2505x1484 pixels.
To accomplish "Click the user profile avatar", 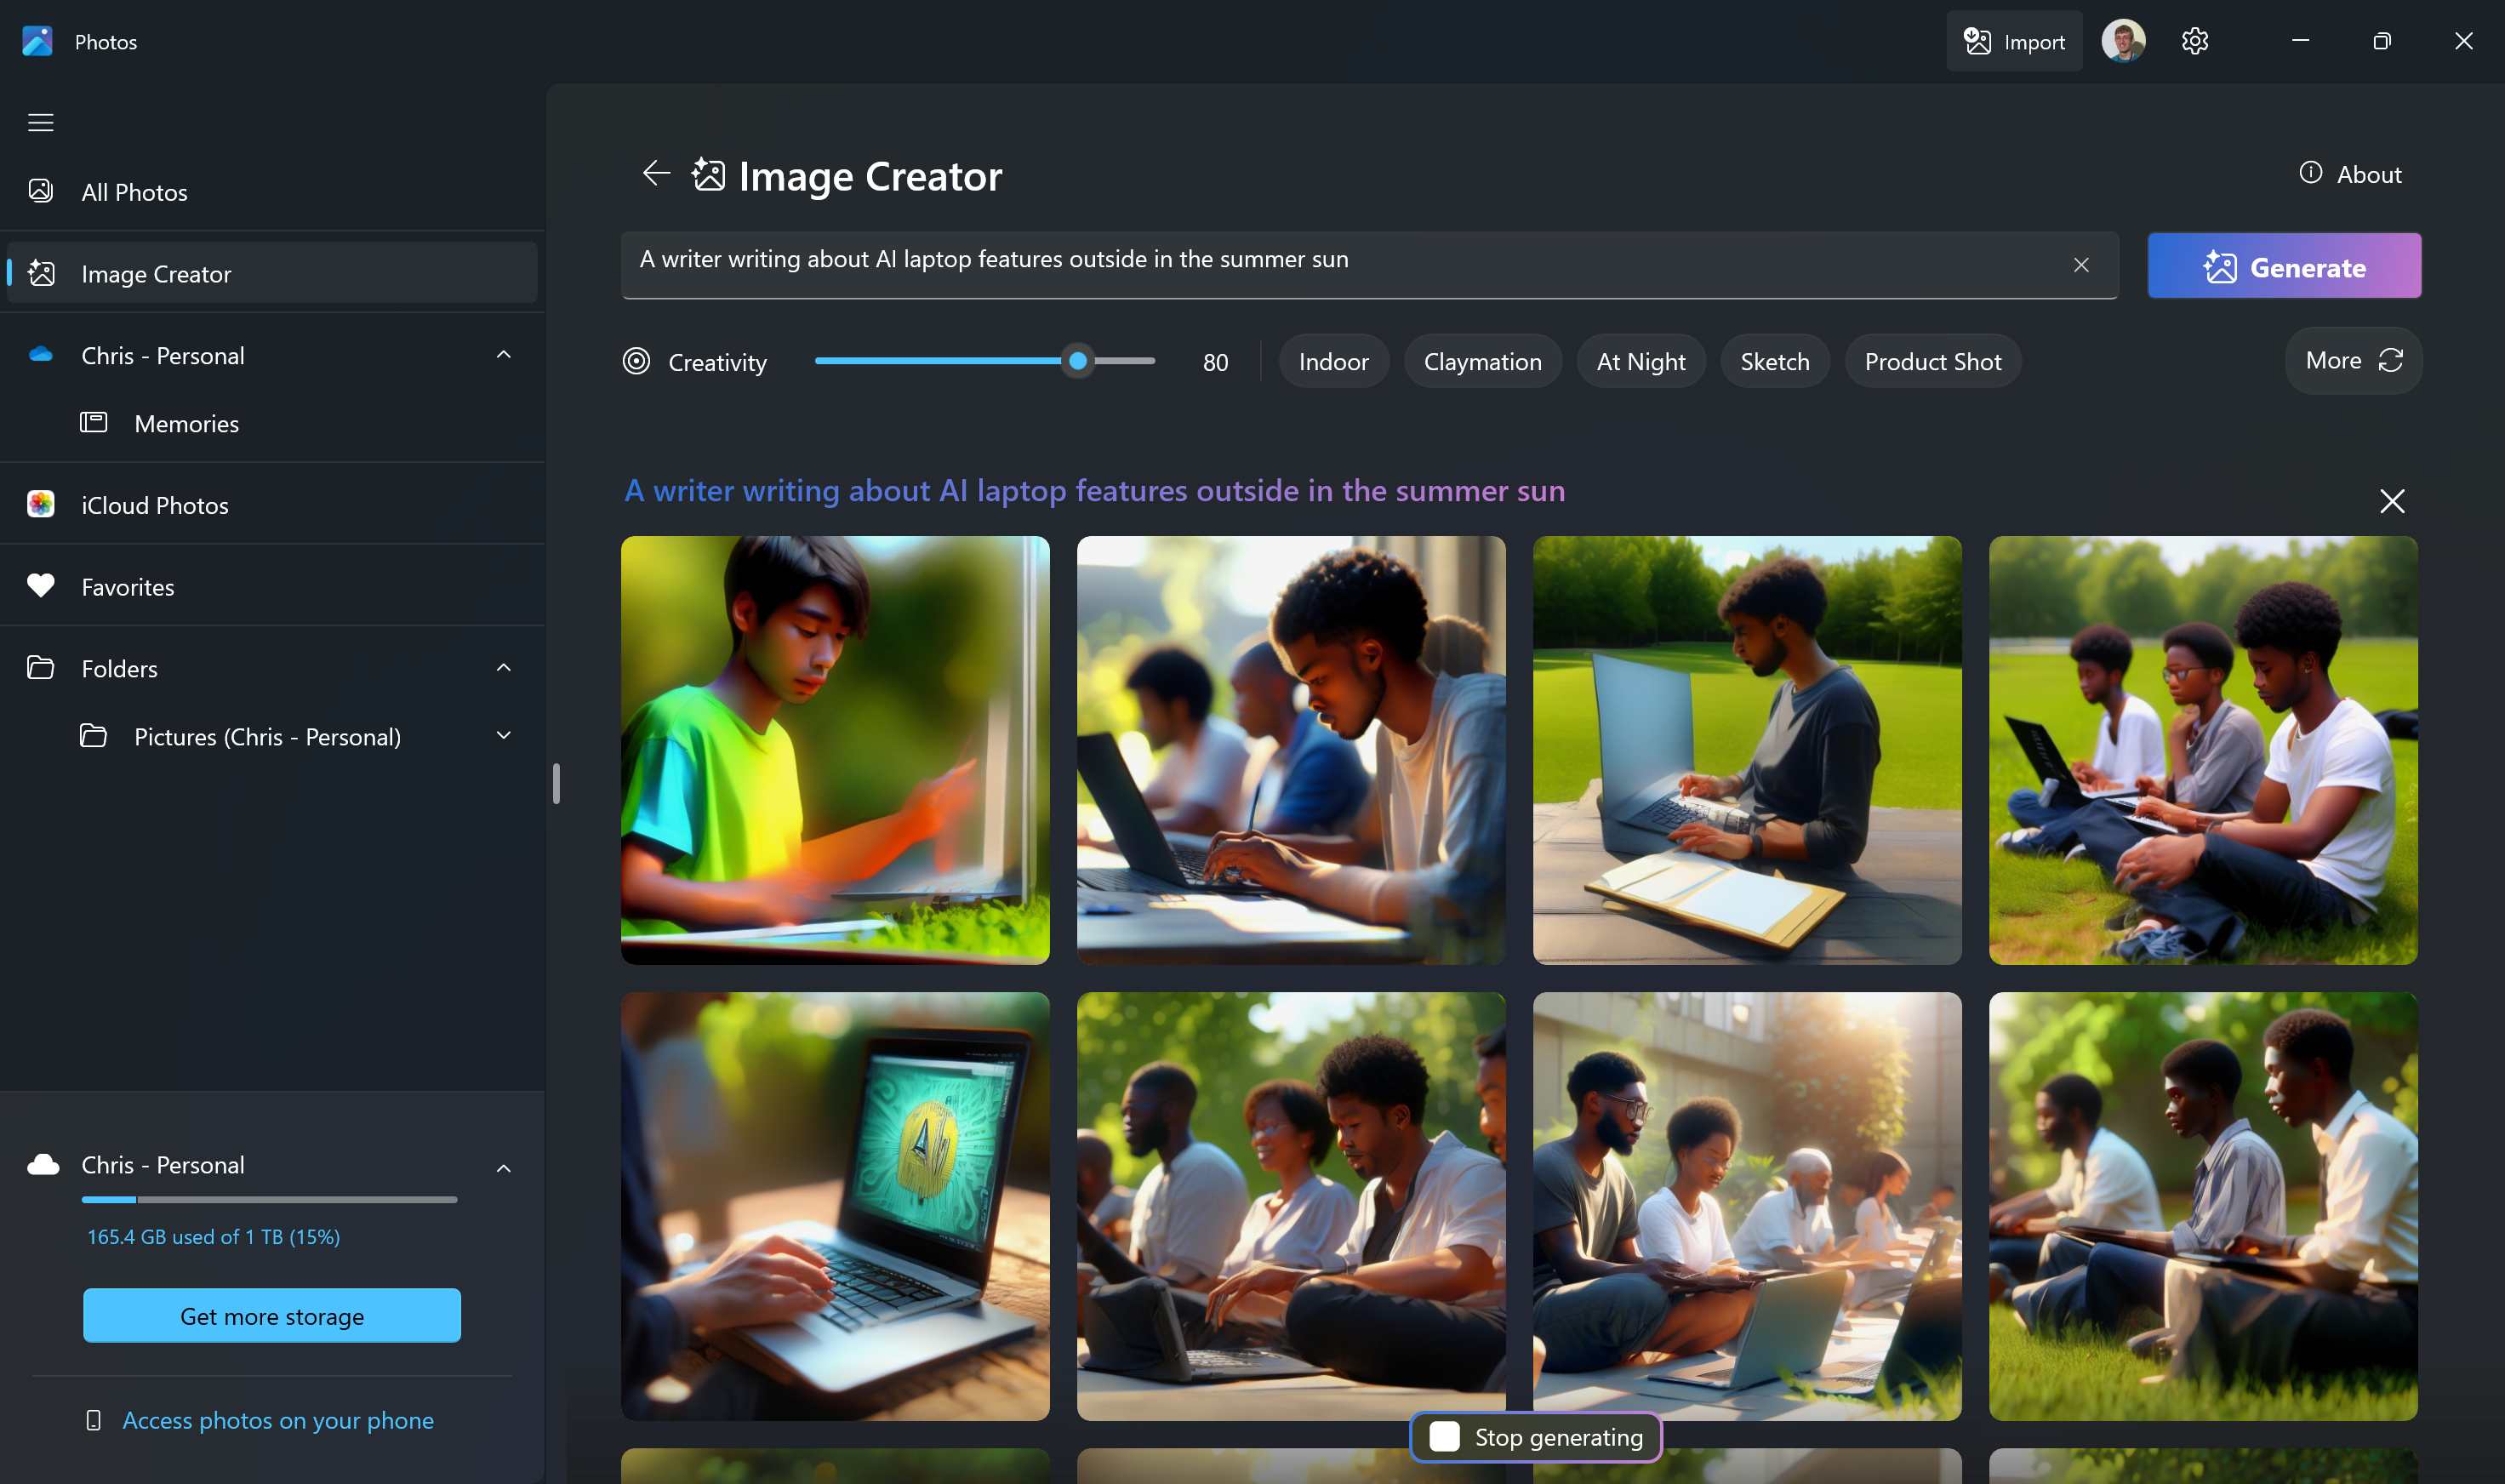I will click(2123, 41).
